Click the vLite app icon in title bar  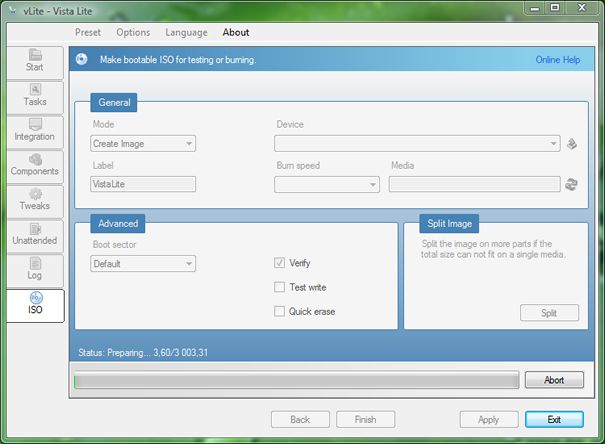point(13,11)
